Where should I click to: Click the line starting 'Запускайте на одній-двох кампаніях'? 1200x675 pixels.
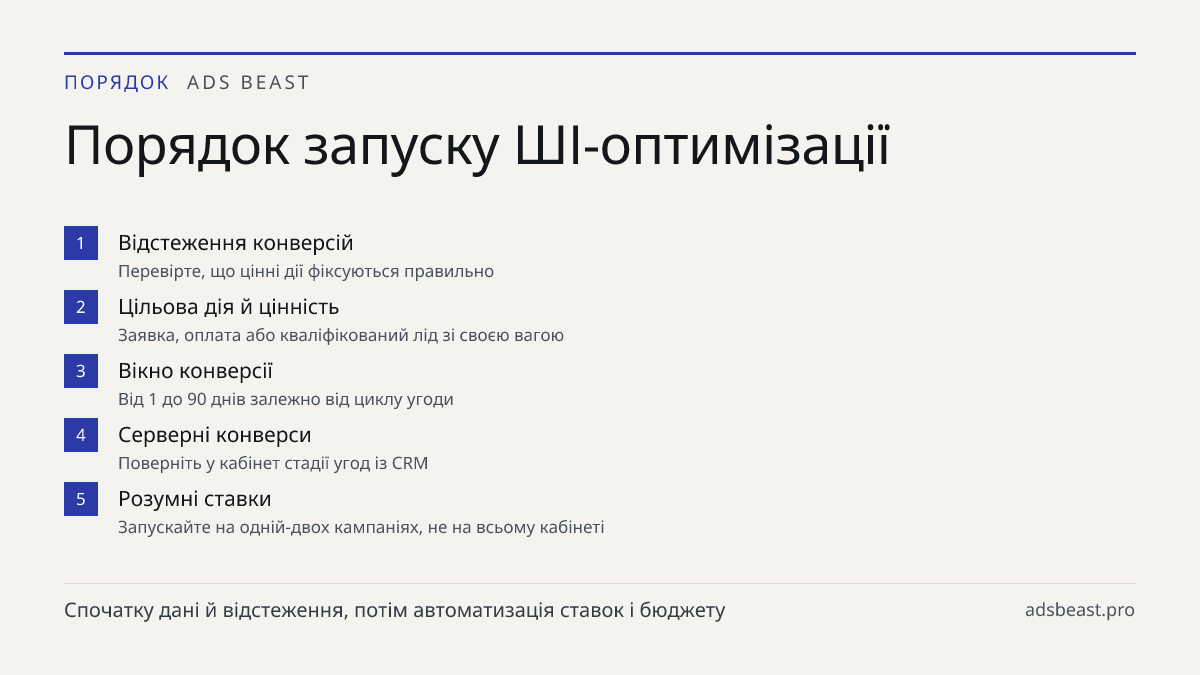pyautogui.click(x=361, y=528)
